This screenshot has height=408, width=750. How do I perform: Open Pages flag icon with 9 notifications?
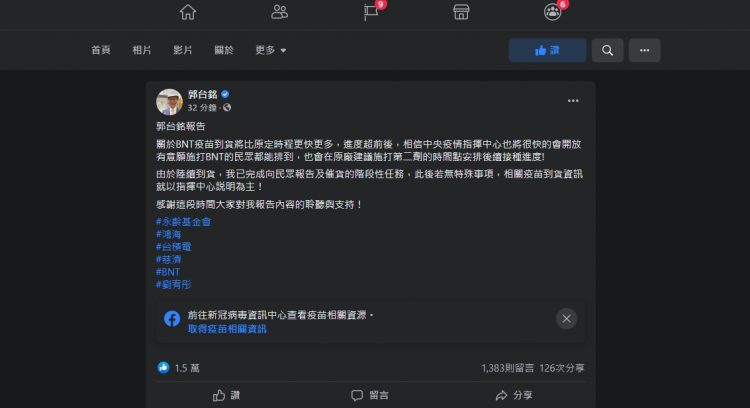[372, 12]
